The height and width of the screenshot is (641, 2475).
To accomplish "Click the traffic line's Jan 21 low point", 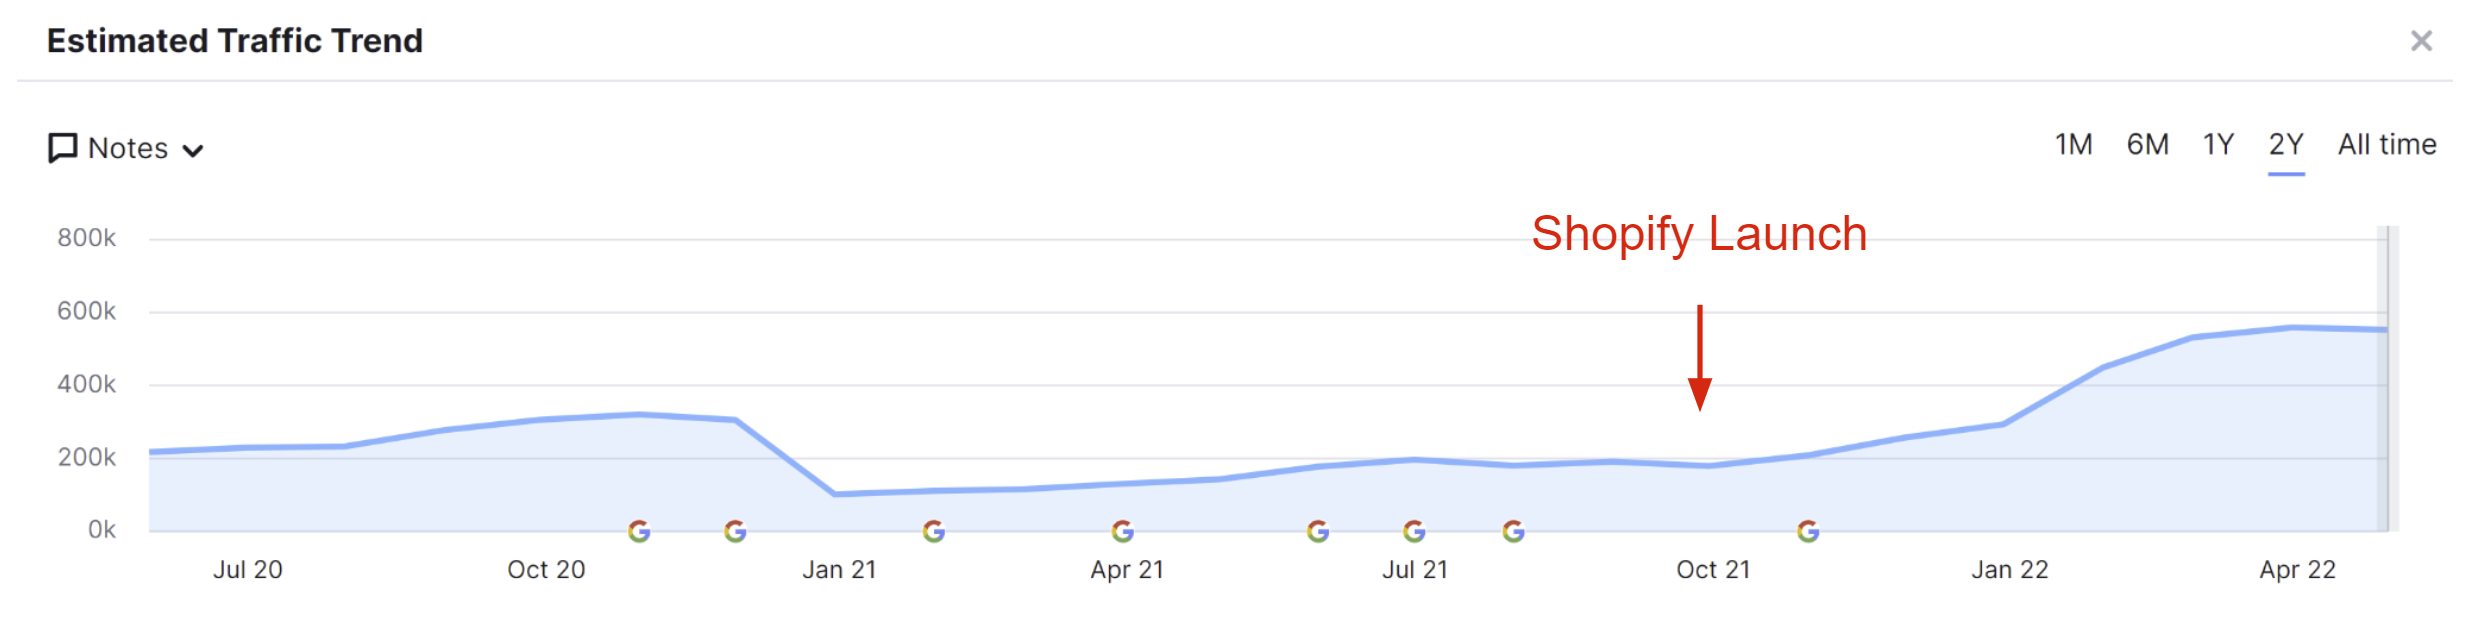I will [835, 494].
